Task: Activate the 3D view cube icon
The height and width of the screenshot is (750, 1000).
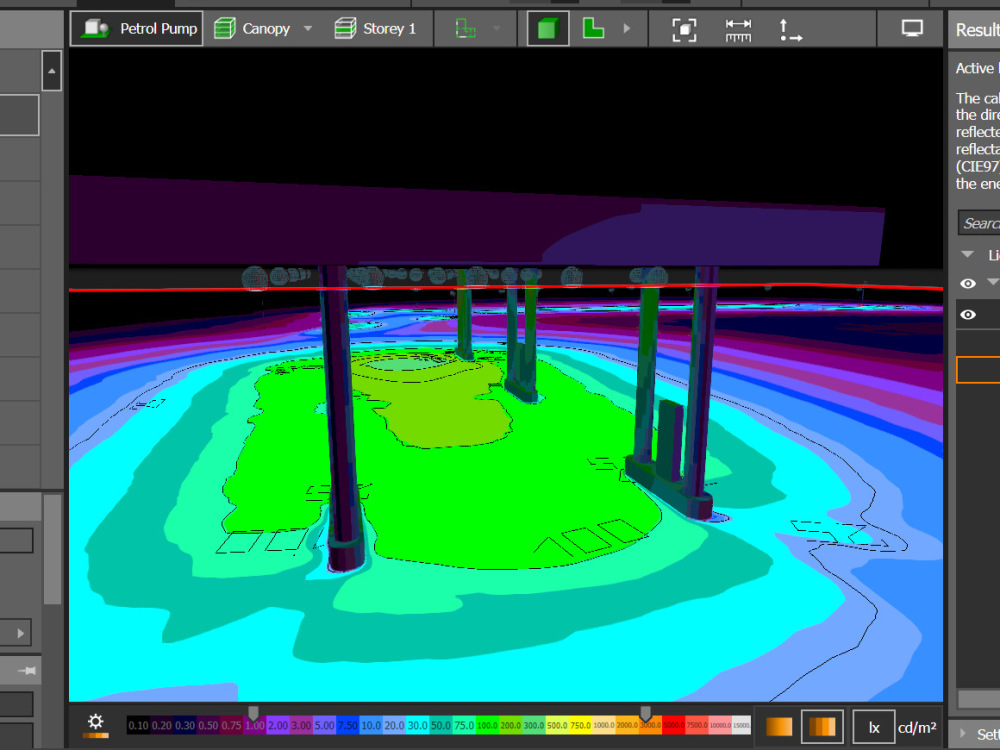Action: pyautogui.click(x=547, y=29)
